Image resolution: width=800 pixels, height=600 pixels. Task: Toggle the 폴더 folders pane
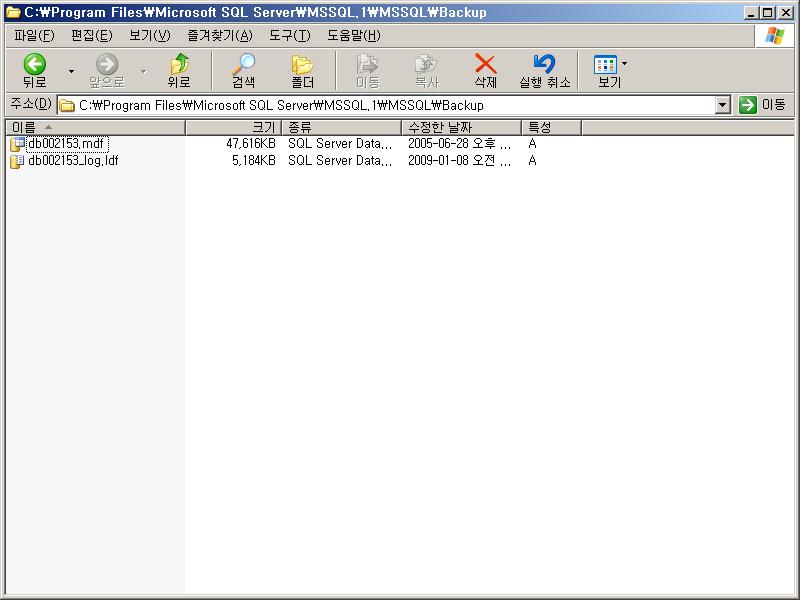point(303,70)
